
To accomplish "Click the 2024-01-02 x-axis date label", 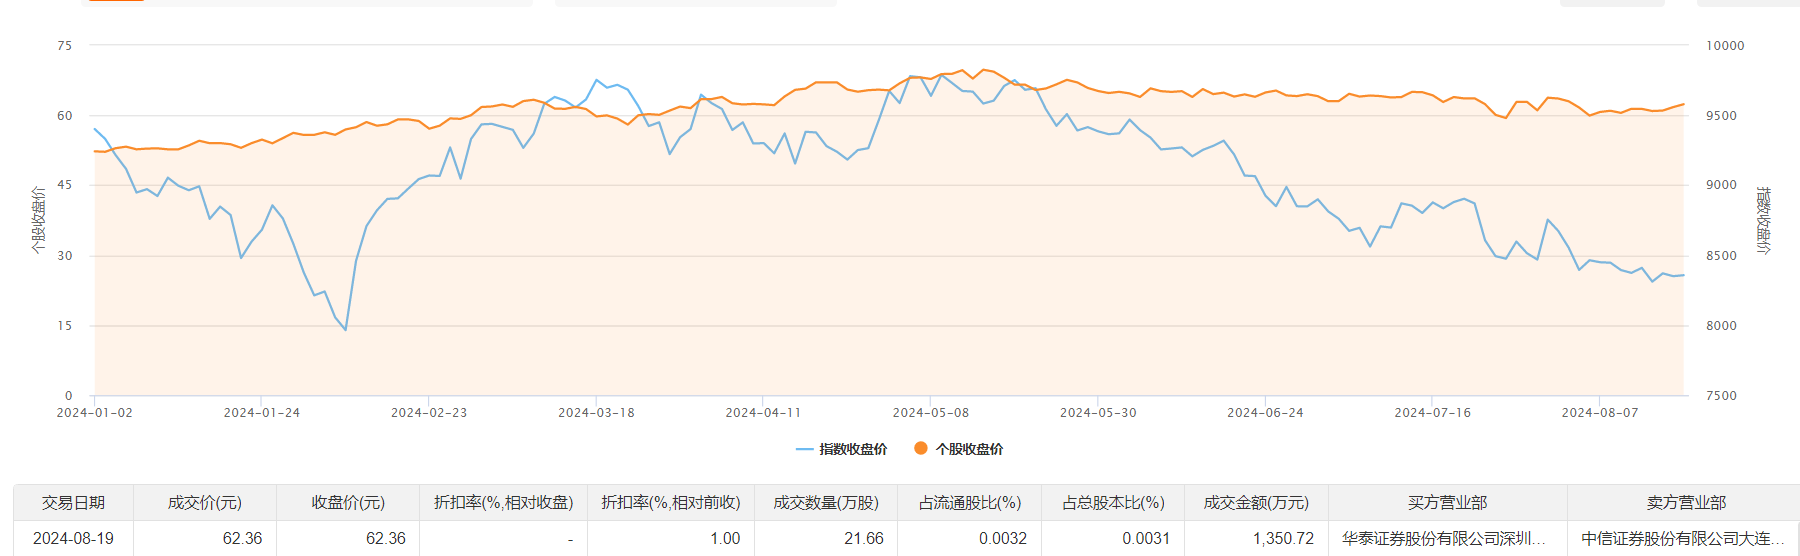I will pos(94,412).
